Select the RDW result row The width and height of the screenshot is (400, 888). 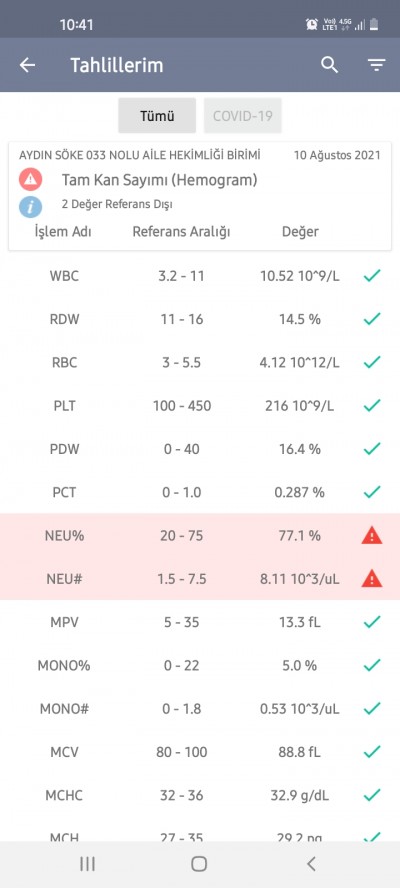(x=200, y=319)
